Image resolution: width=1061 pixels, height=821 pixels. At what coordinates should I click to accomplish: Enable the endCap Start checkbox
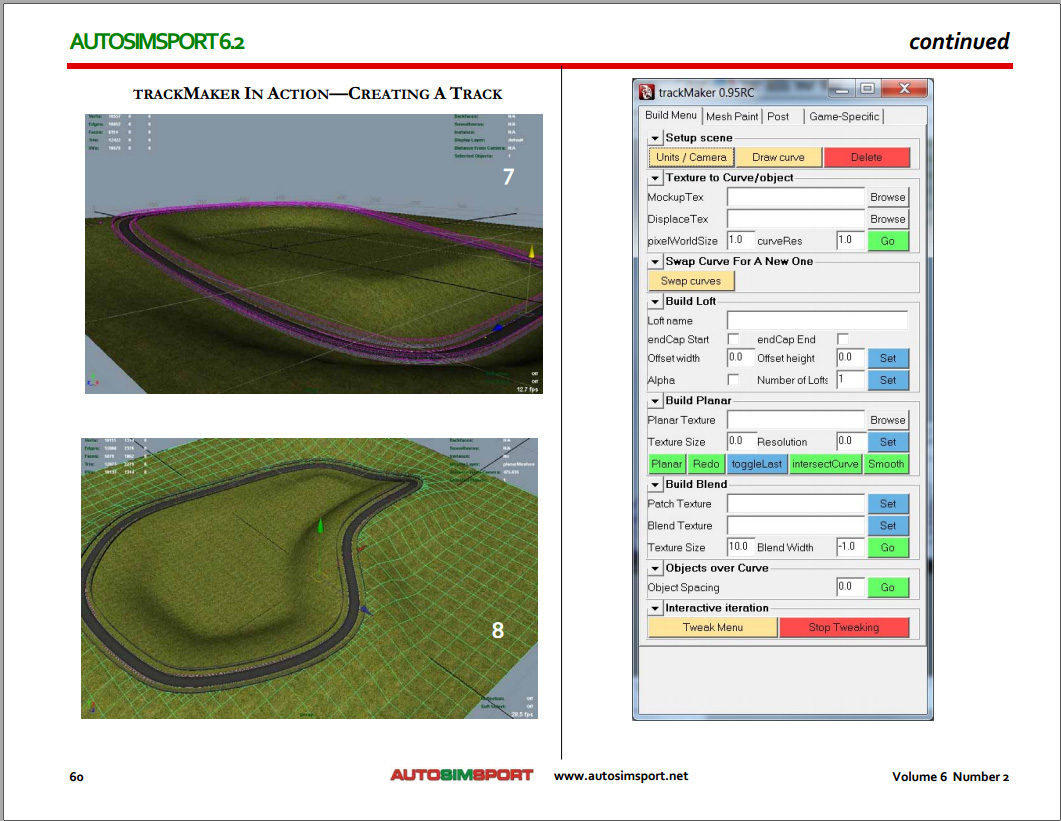coord(733,338)
